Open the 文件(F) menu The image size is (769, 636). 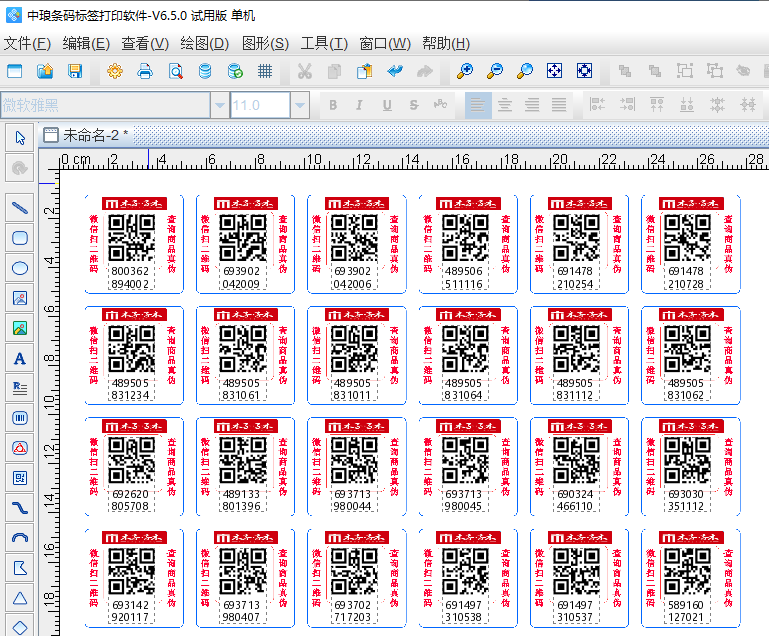point(27,43)
